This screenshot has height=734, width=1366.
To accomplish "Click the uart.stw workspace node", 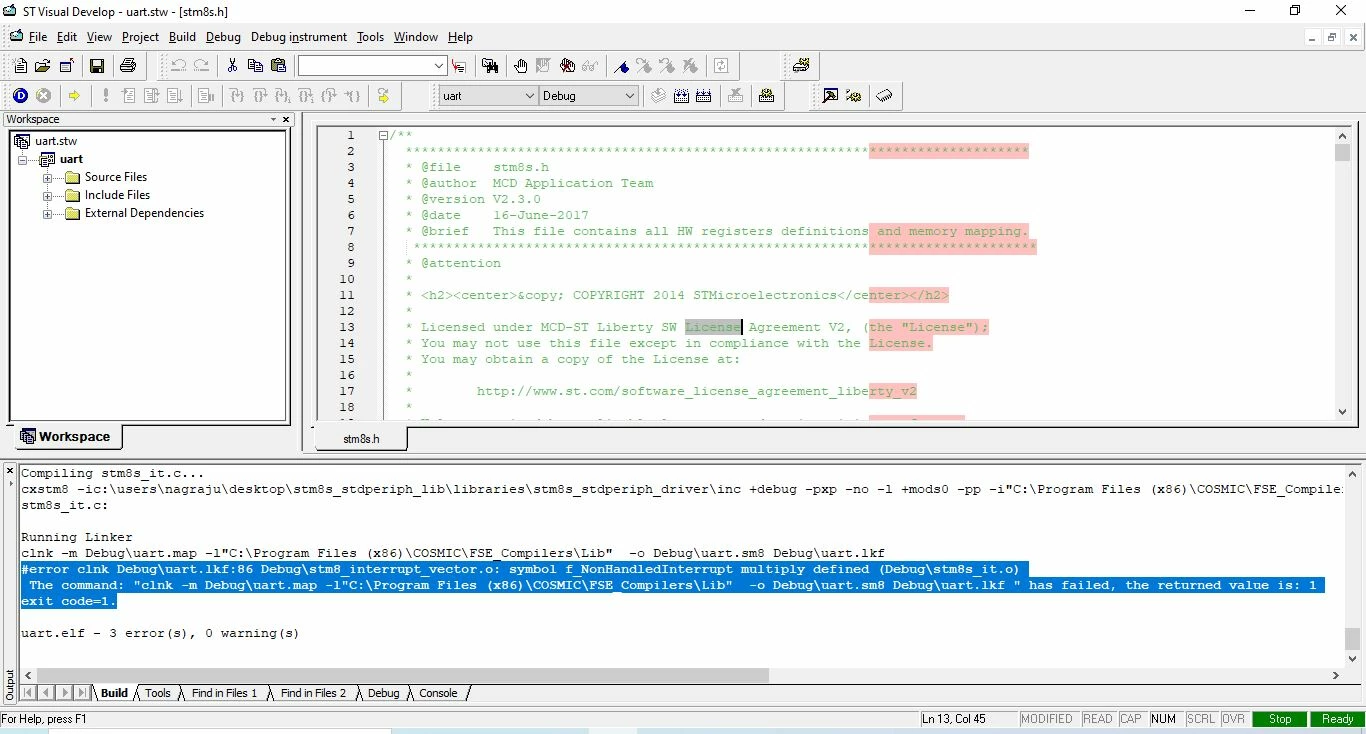I will tap(56, 141).
